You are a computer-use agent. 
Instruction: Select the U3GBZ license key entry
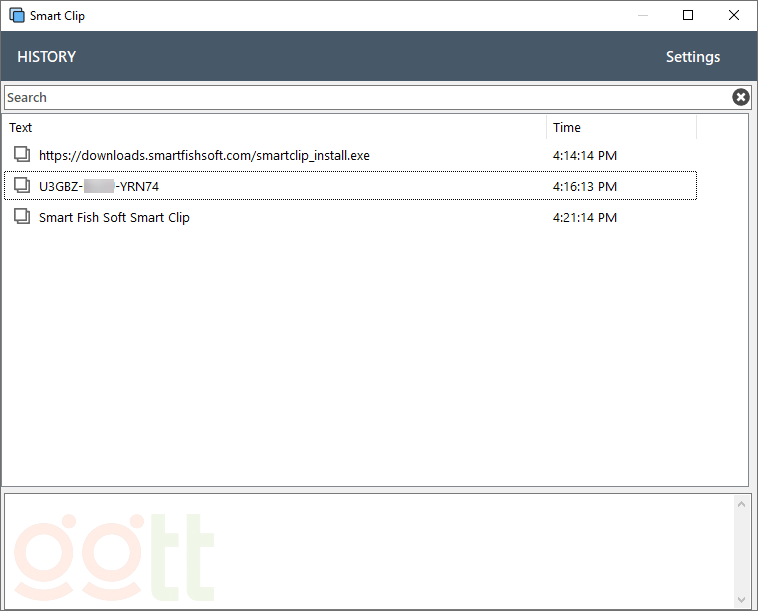[x=99, y=186]
